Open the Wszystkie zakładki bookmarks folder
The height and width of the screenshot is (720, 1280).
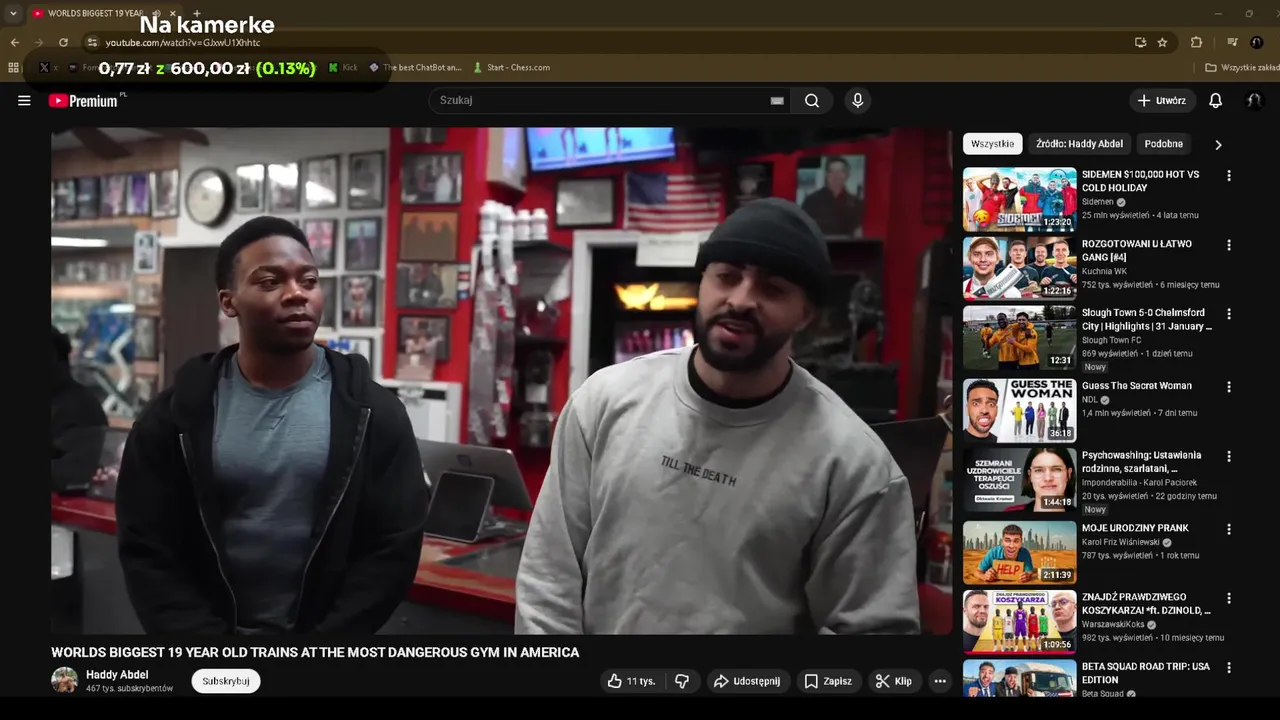pyautogui.click(x=1242, y=67)
